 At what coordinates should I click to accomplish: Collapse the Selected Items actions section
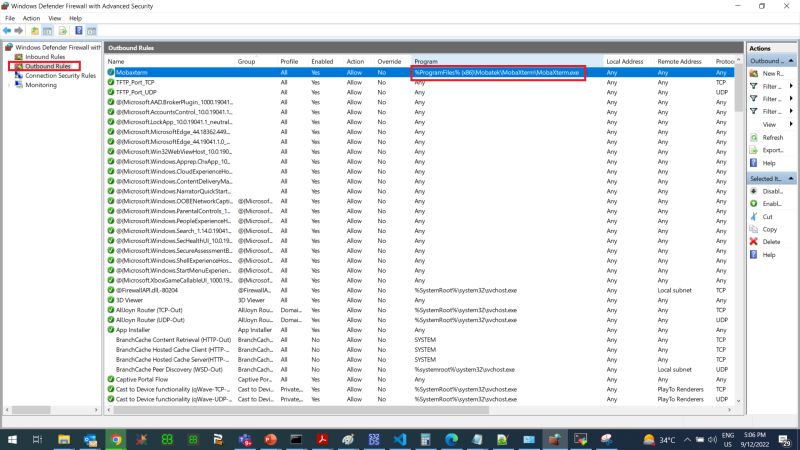(791, 179)
